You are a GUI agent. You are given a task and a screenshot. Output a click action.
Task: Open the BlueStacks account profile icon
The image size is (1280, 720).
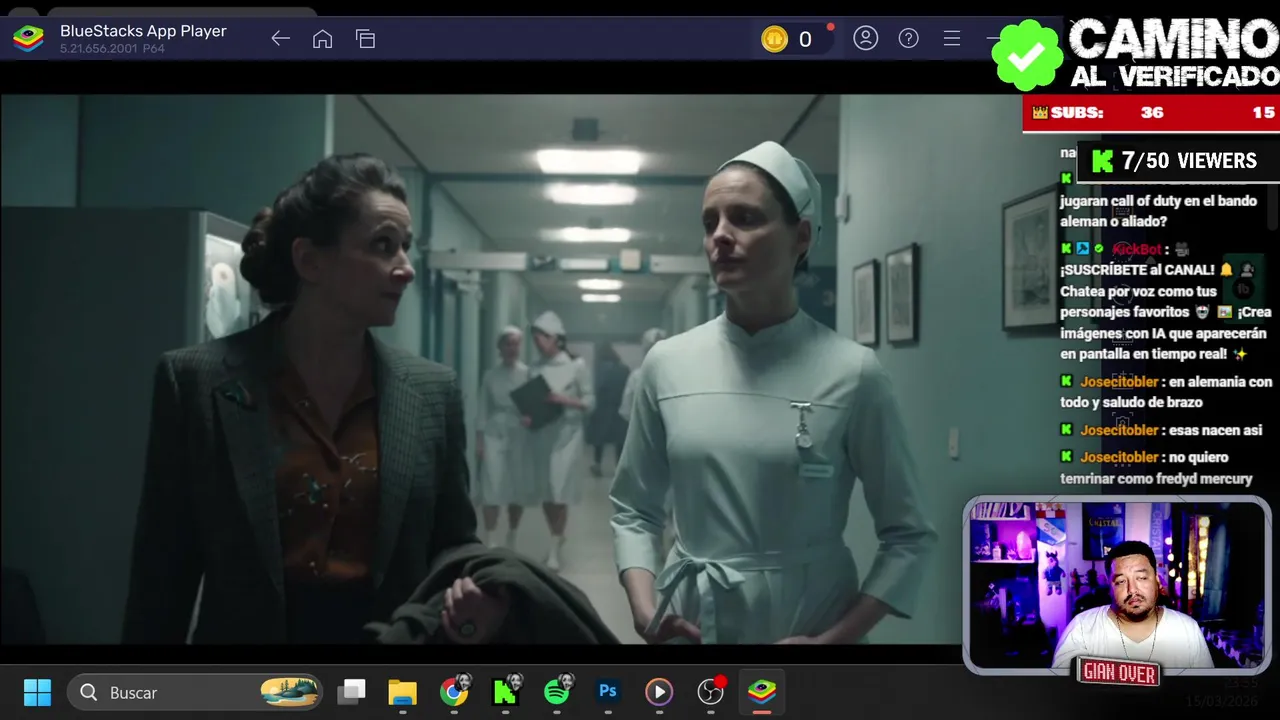click(x=866, y=38)
